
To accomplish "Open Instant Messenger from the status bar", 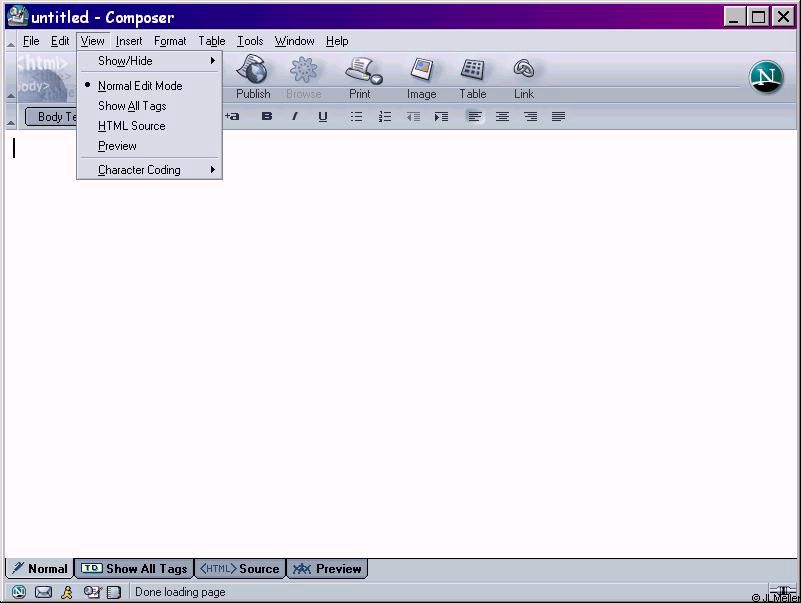I will (66, 592).
